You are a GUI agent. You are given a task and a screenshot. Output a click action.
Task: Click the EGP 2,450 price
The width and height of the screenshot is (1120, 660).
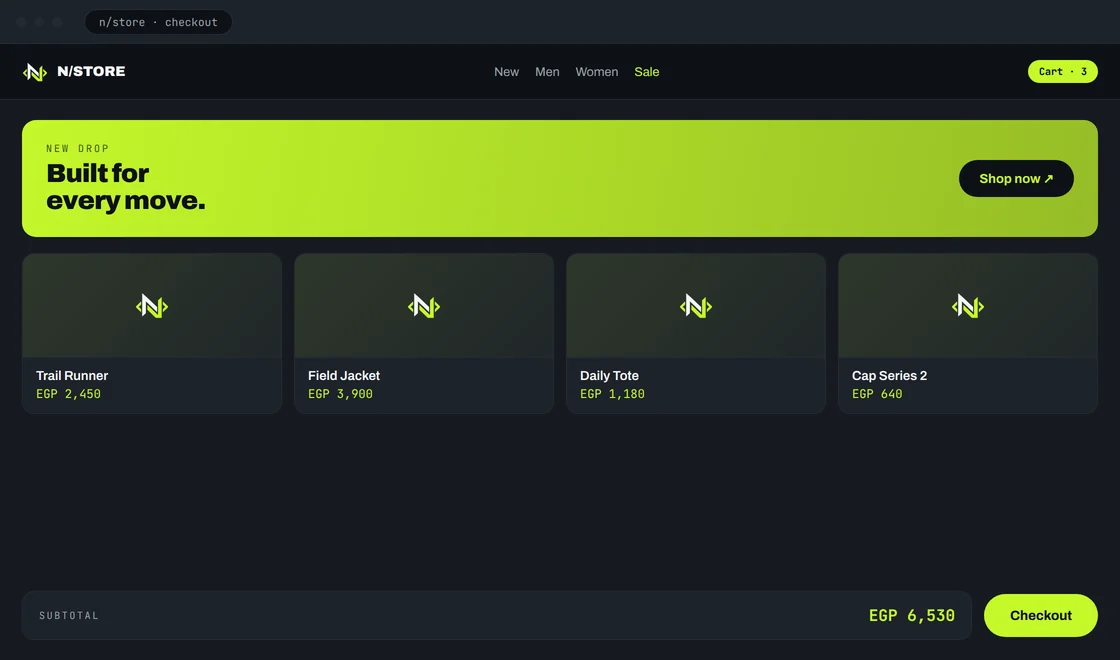click(x=69, y=394)
